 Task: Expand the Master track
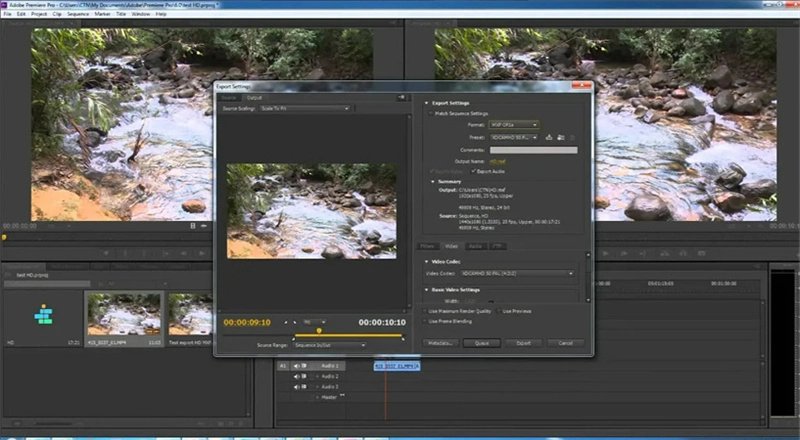pyautogui.click(x=317, y=397)
